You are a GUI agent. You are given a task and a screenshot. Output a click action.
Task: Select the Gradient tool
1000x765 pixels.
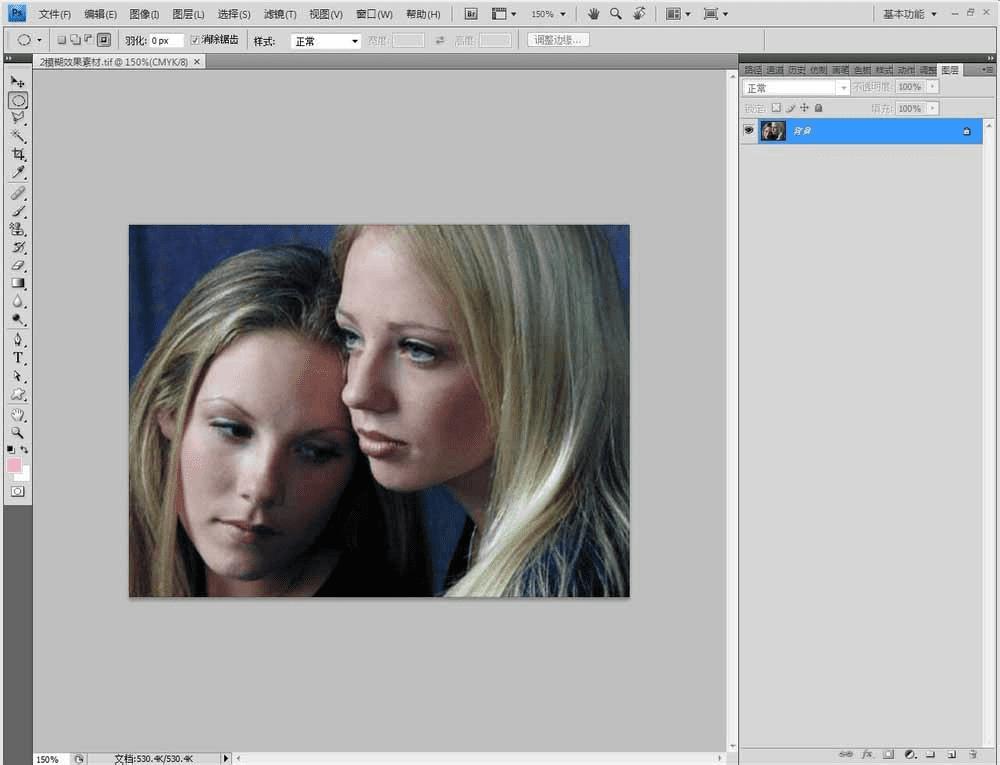pyautogui.click(x=18, y=284)
